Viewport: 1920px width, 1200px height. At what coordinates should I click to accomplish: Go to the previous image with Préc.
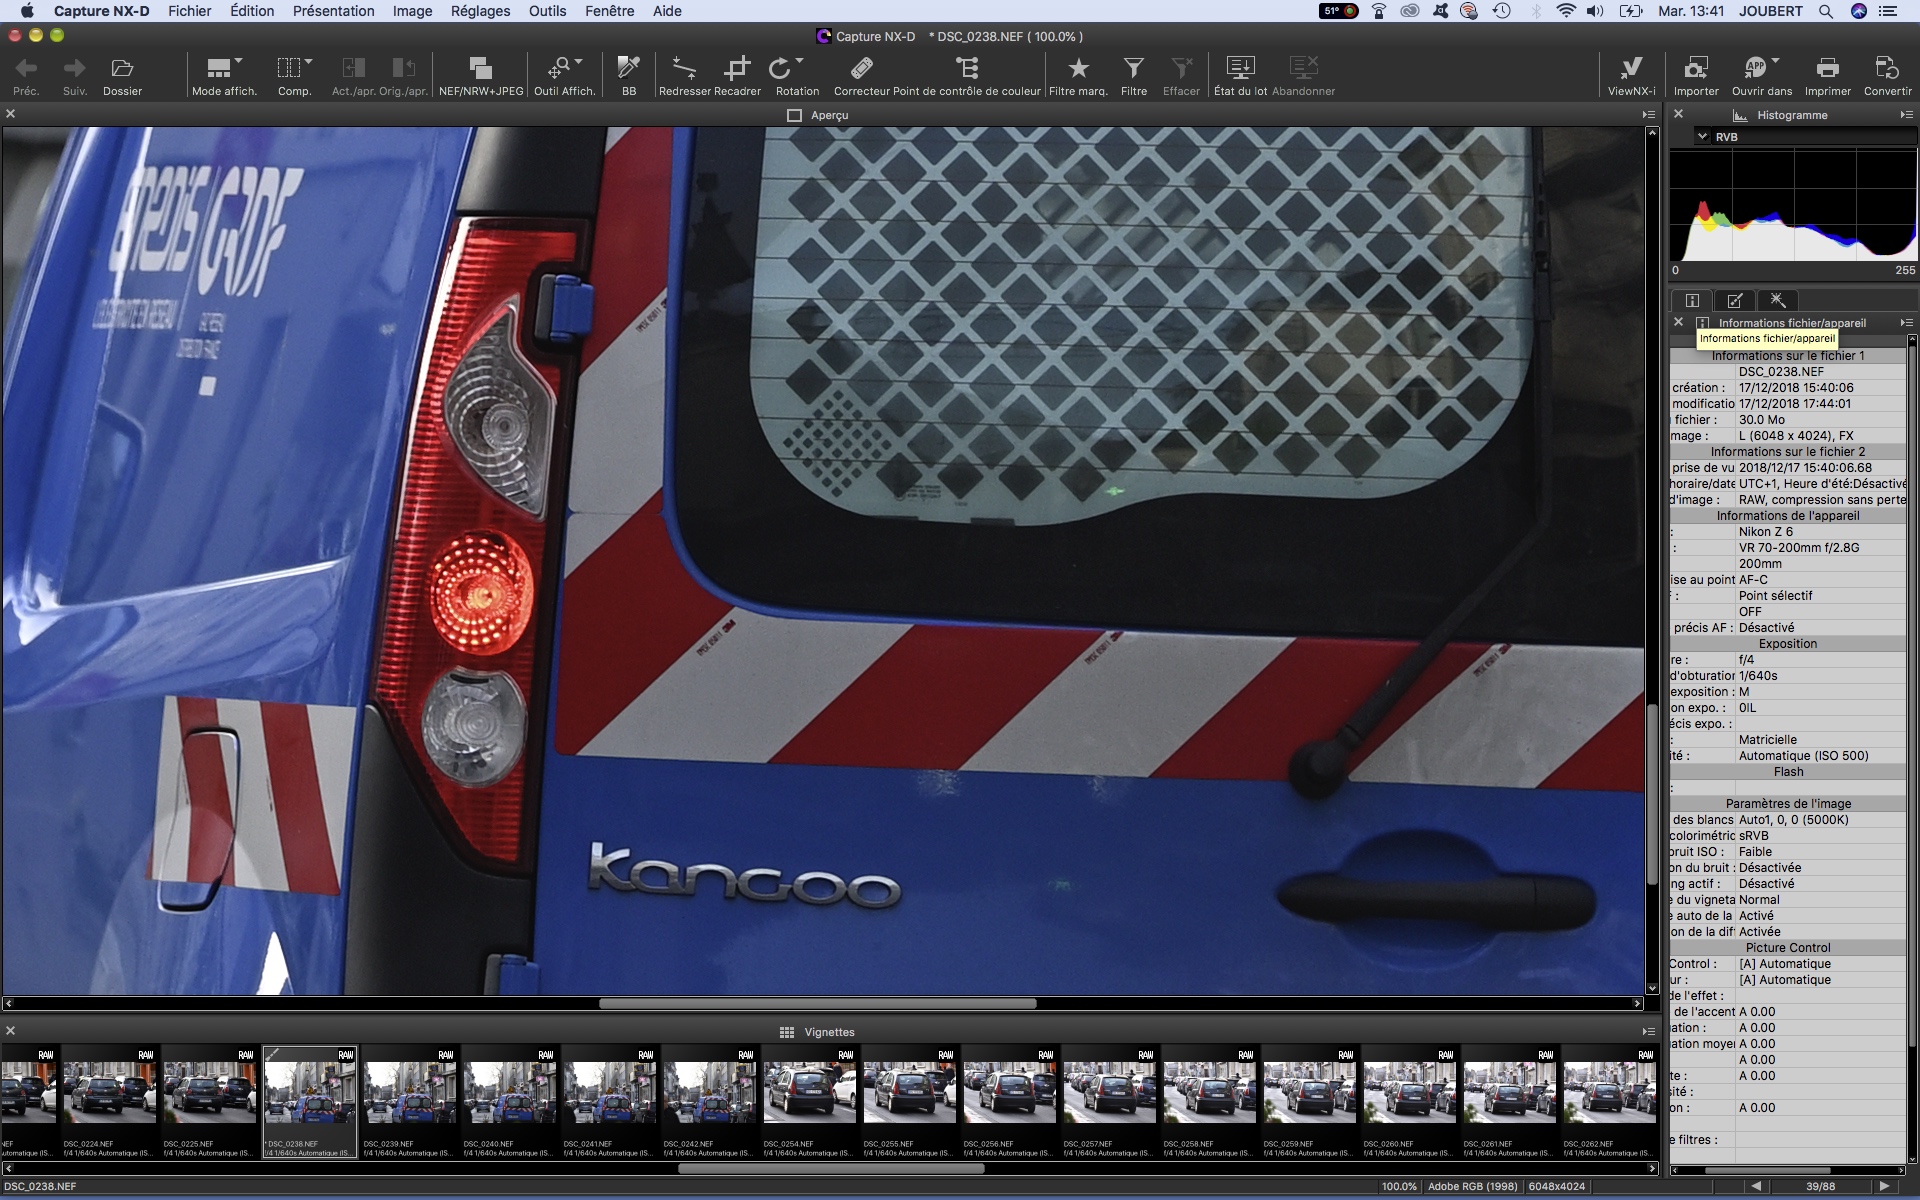26,76
